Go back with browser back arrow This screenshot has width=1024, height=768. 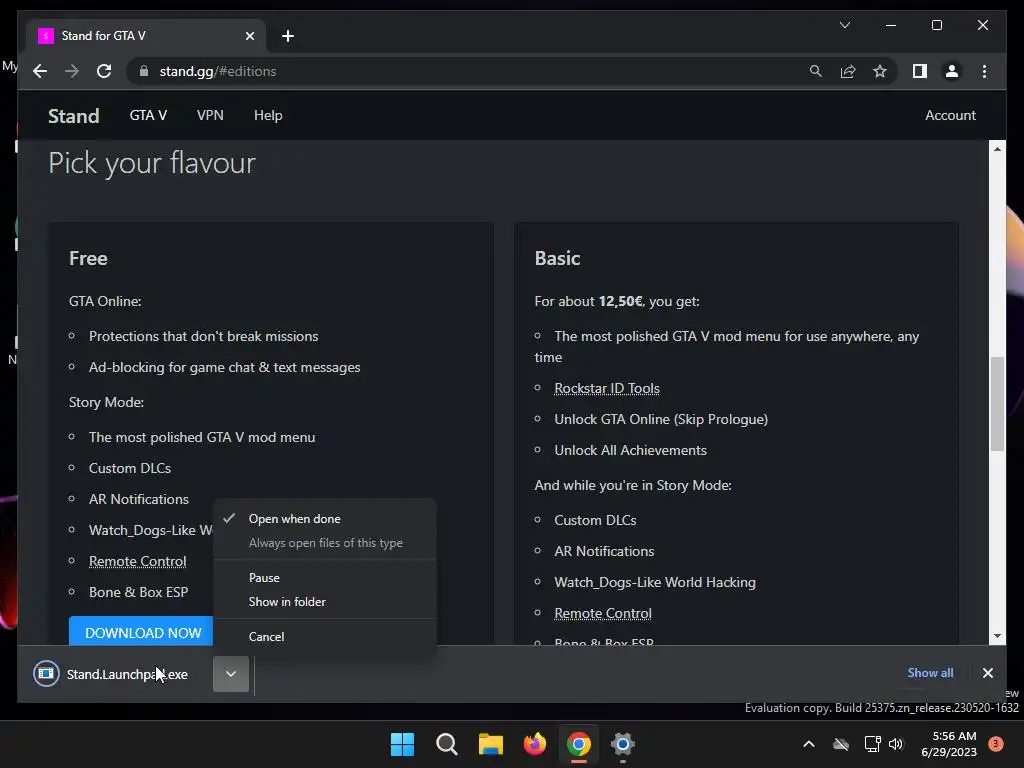[x=40, y=71]
